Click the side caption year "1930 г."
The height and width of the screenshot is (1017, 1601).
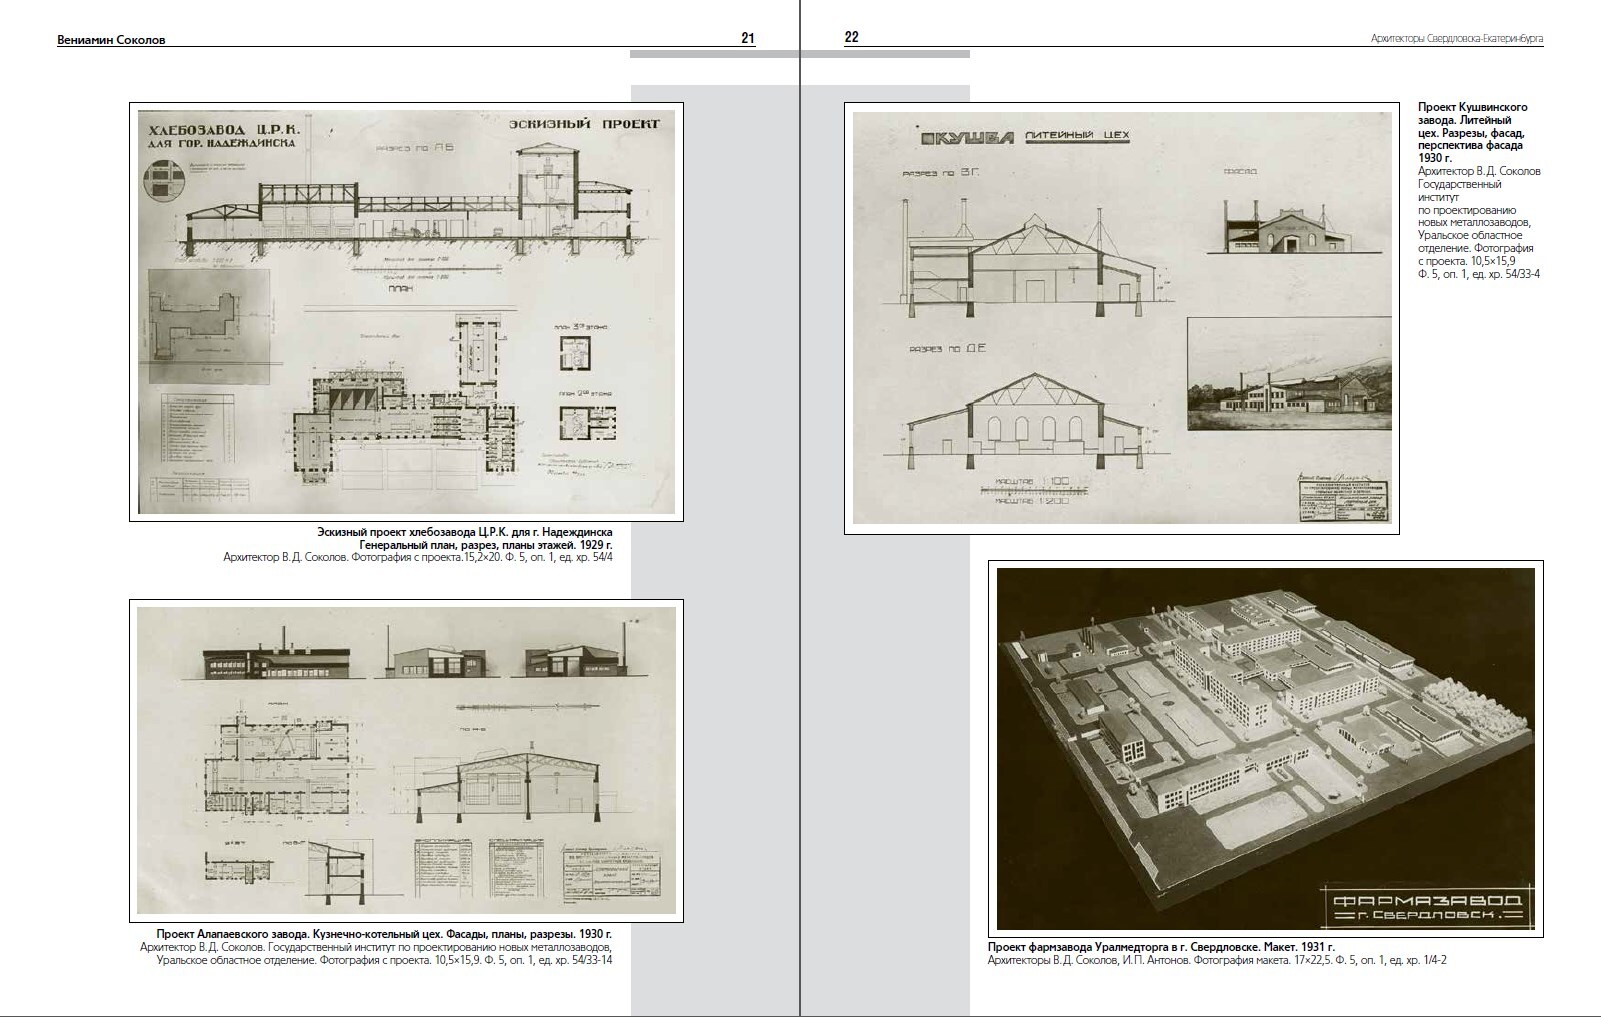(1437, 159)
